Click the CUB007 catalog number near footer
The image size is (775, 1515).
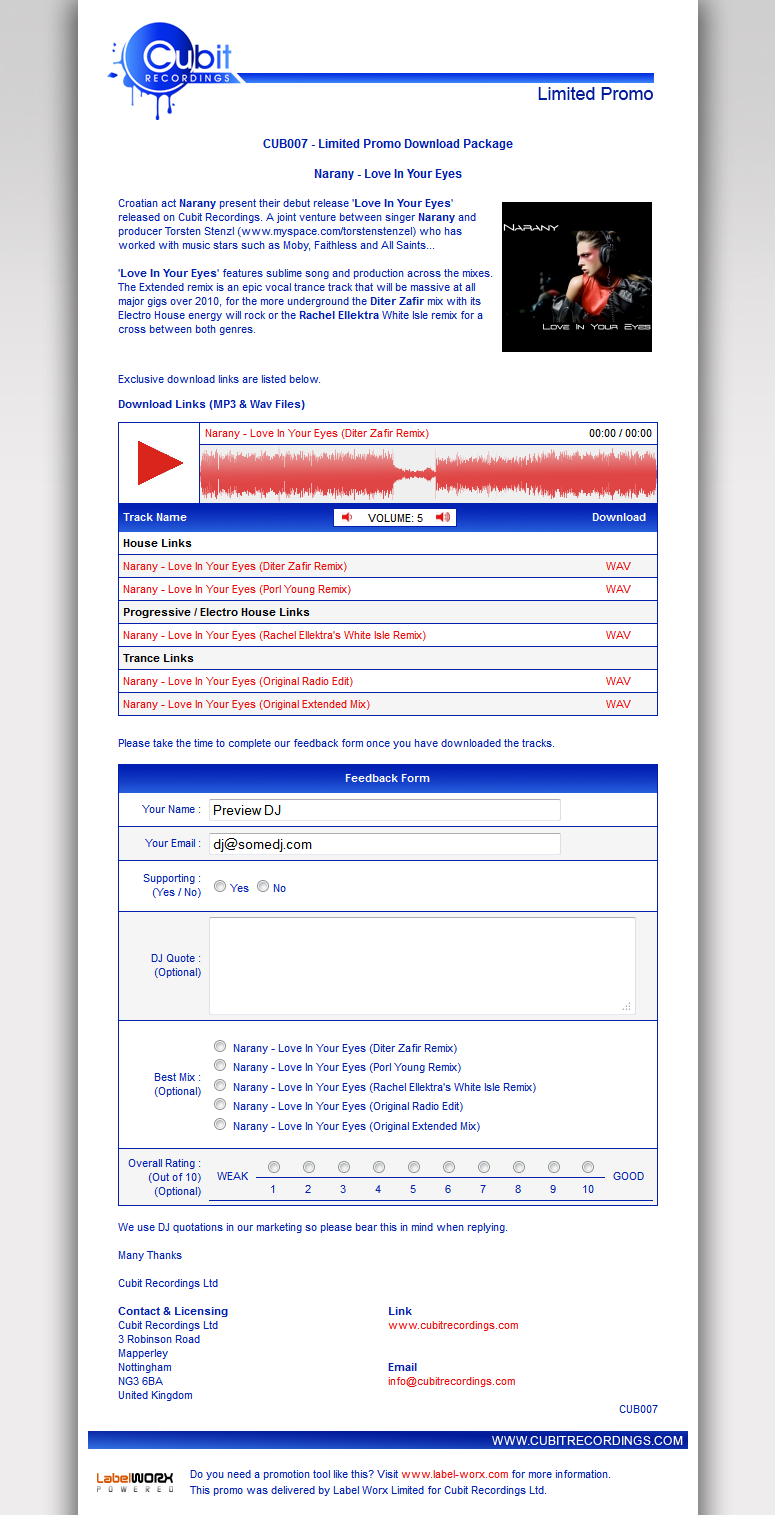coord(638,1409)
